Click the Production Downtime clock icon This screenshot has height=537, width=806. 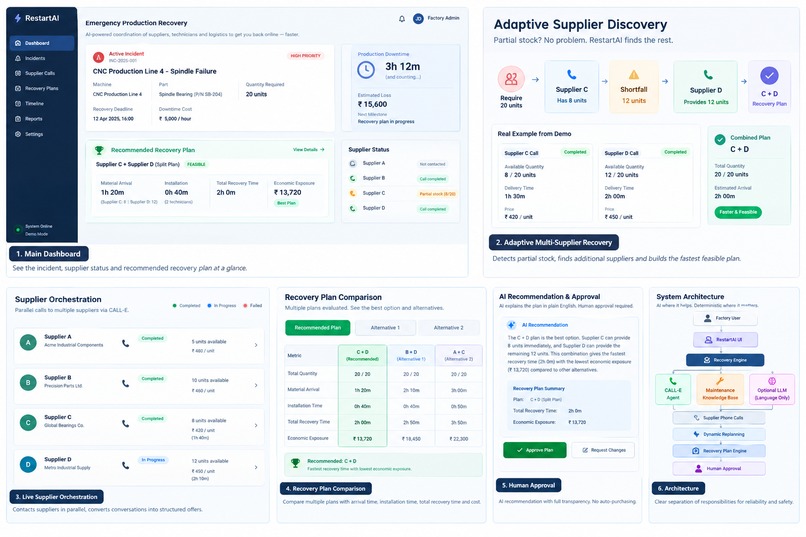click(366, 70)
